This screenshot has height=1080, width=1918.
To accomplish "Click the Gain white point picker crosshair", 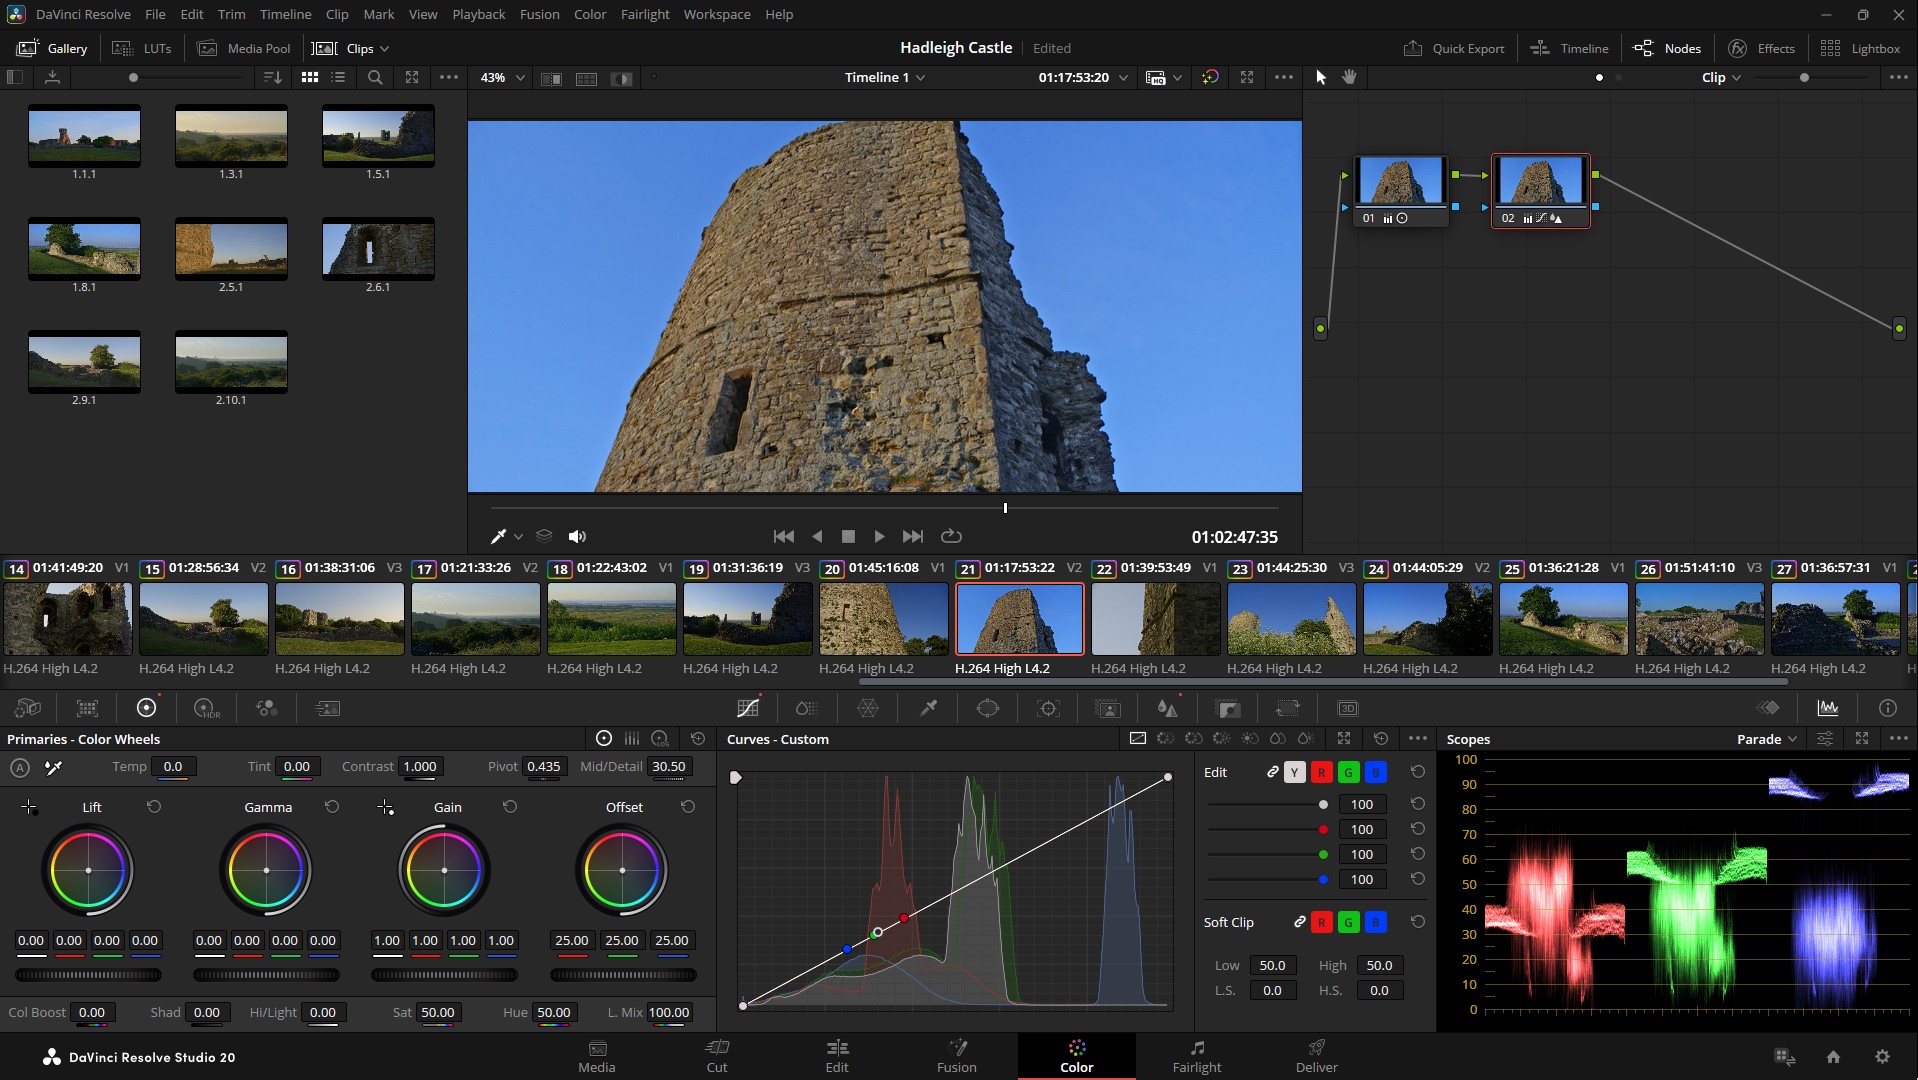I will (x=385, y=807).
